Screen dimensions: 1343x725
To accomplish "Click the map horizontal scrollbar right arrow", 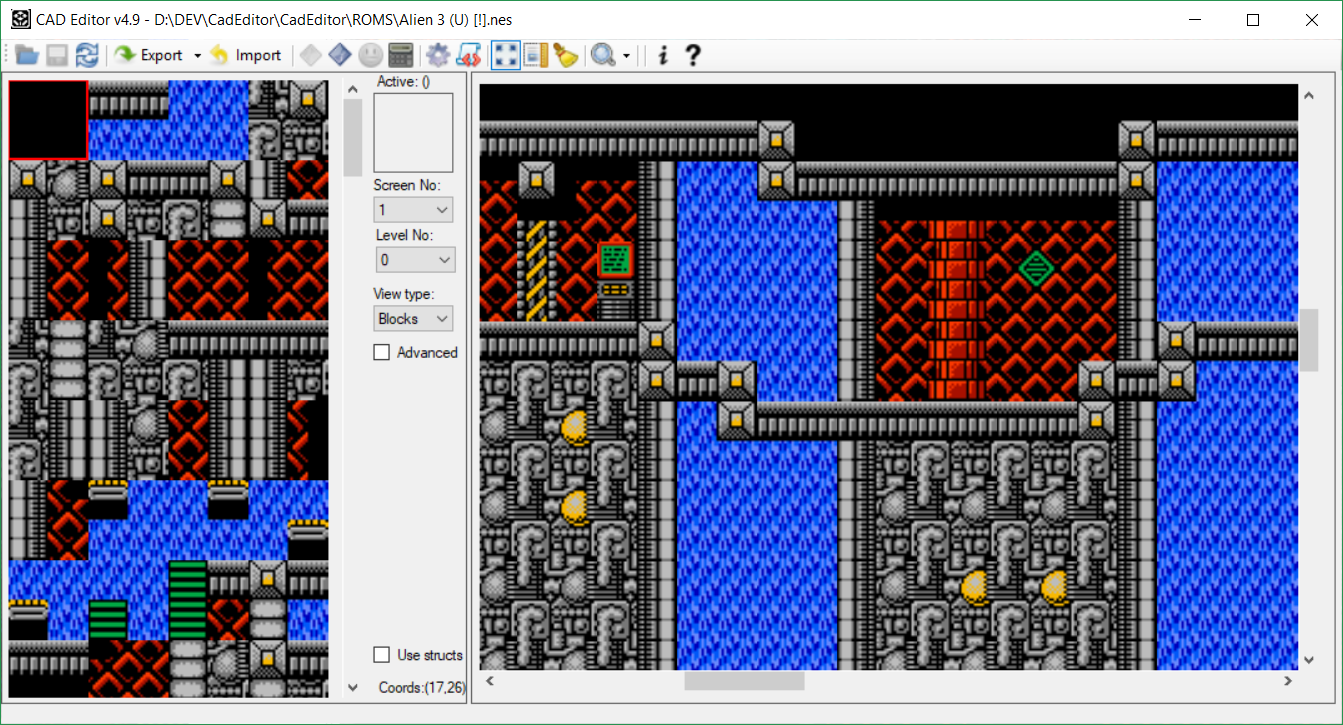I will point(1288,681).
